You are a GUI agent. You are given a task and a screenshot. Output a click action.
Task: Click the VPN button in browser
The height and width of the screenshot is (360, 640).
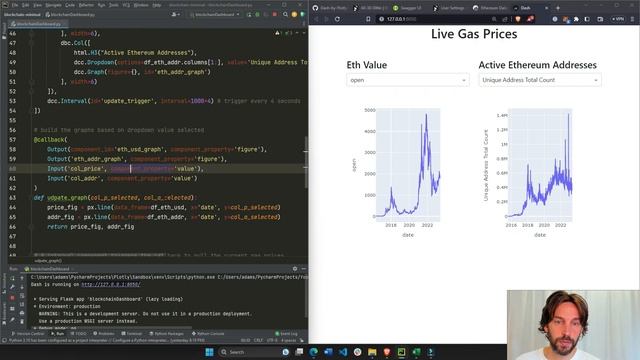point(618,19)
